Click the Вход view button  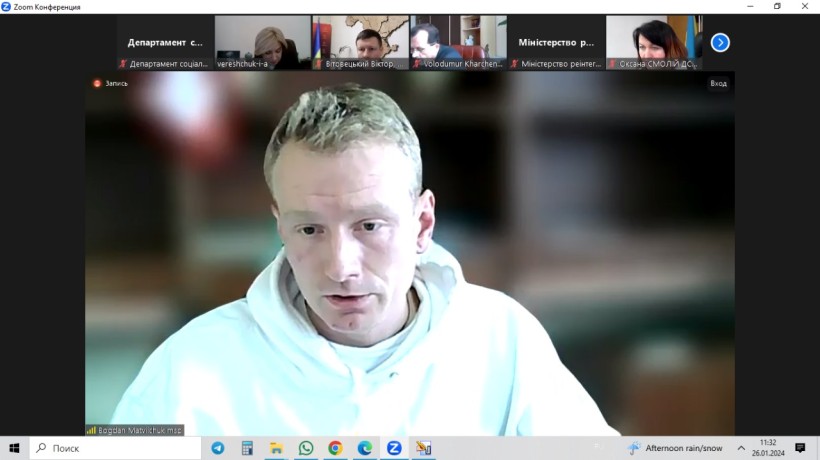coord(718,83)
